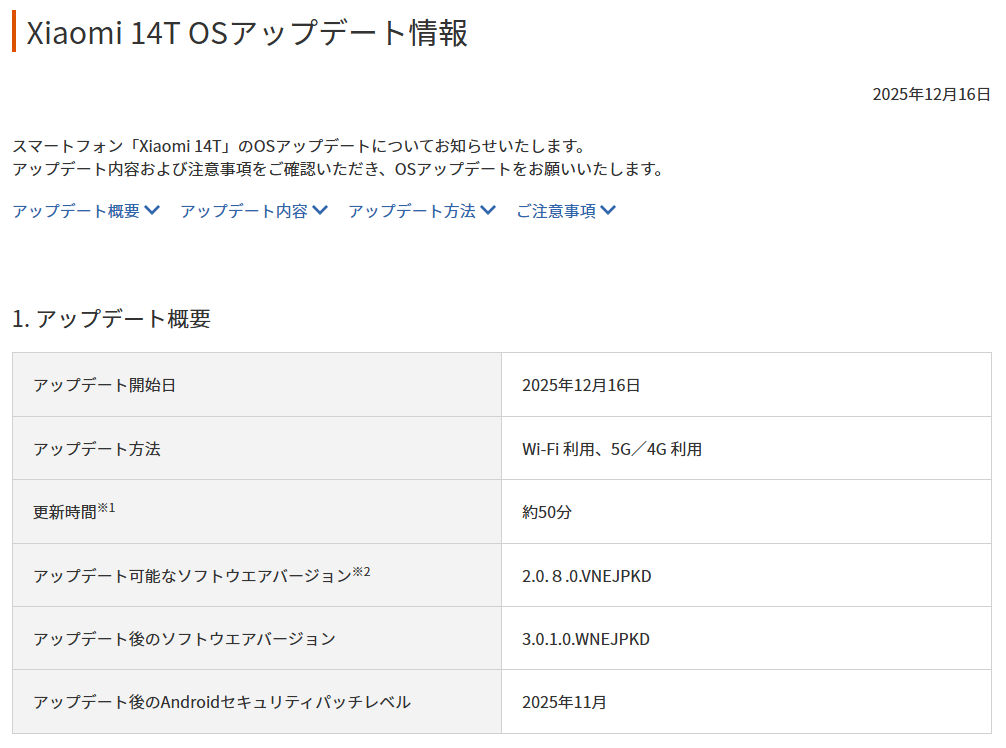Click chevron arrow beside アップデート内容

(320, 211)
